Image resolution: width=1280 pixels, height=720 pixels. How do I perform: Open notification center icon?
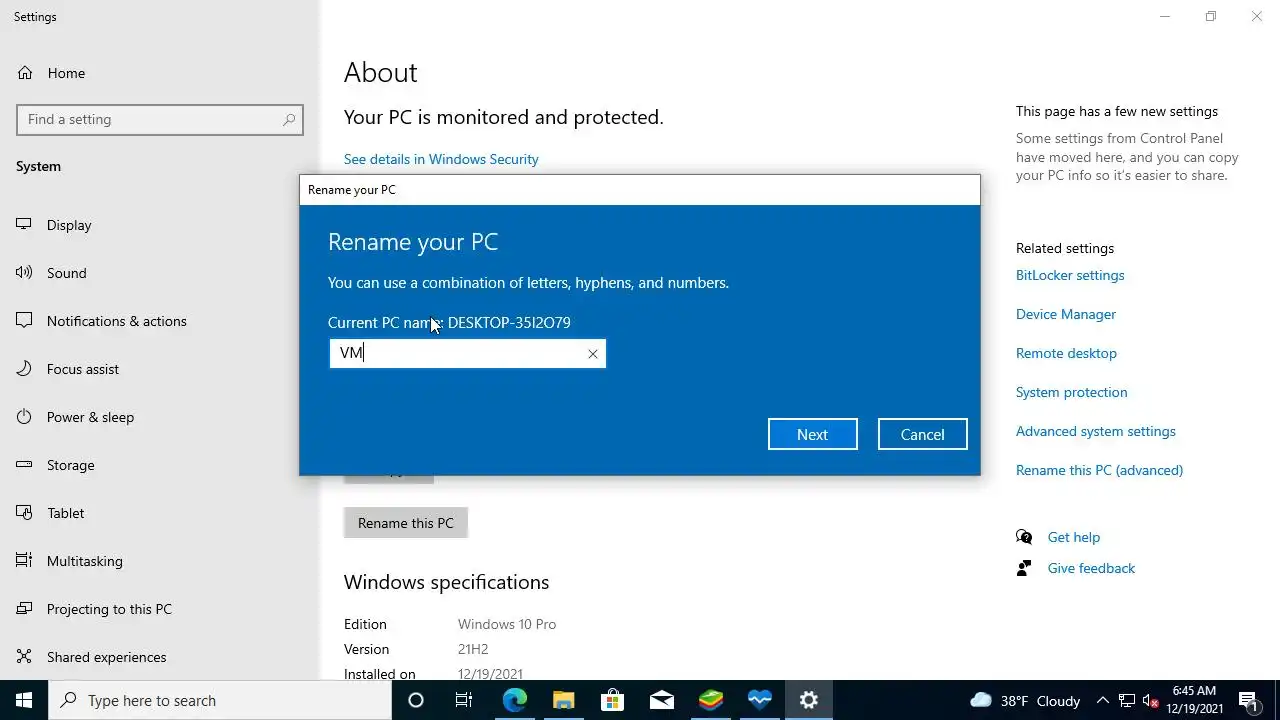click(1248, 700)
